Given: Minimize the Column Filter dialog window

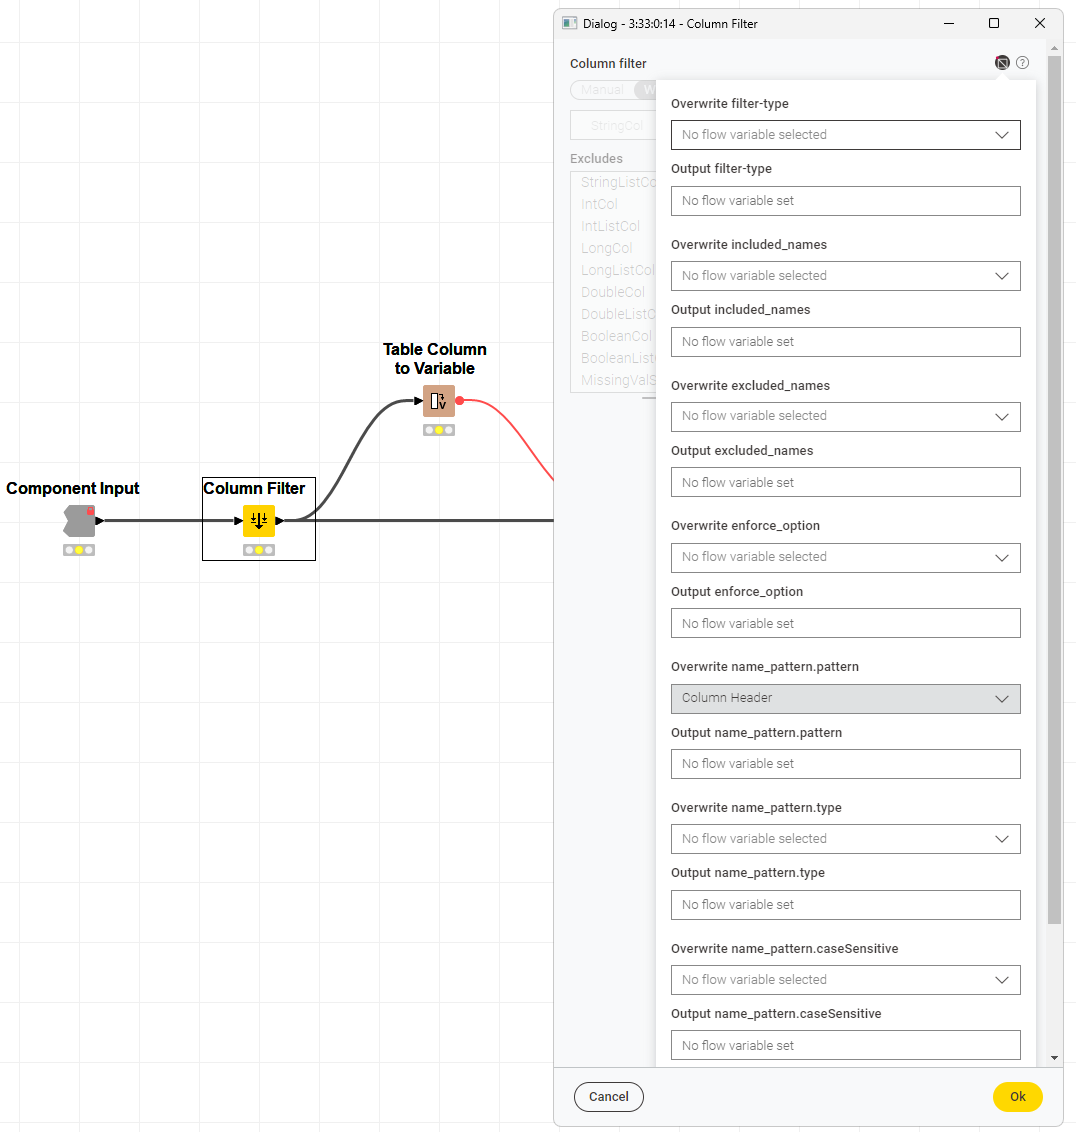Looking at the screenshot, I should (949, 23).
